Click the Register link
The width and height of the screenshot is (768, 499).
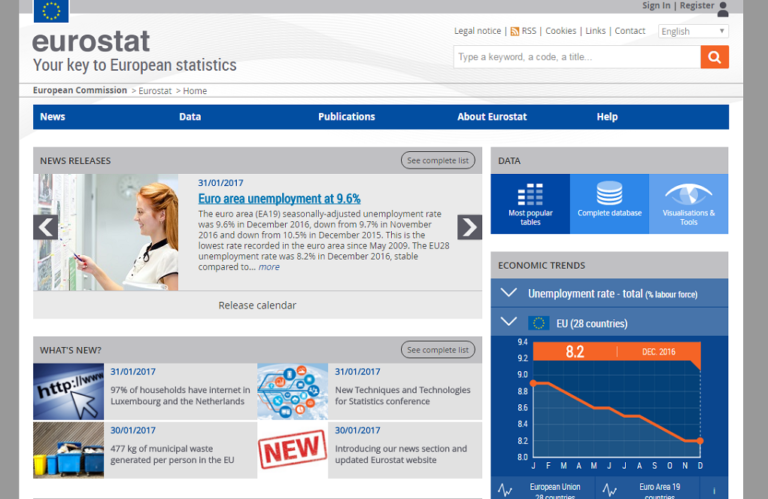(696, 5)
